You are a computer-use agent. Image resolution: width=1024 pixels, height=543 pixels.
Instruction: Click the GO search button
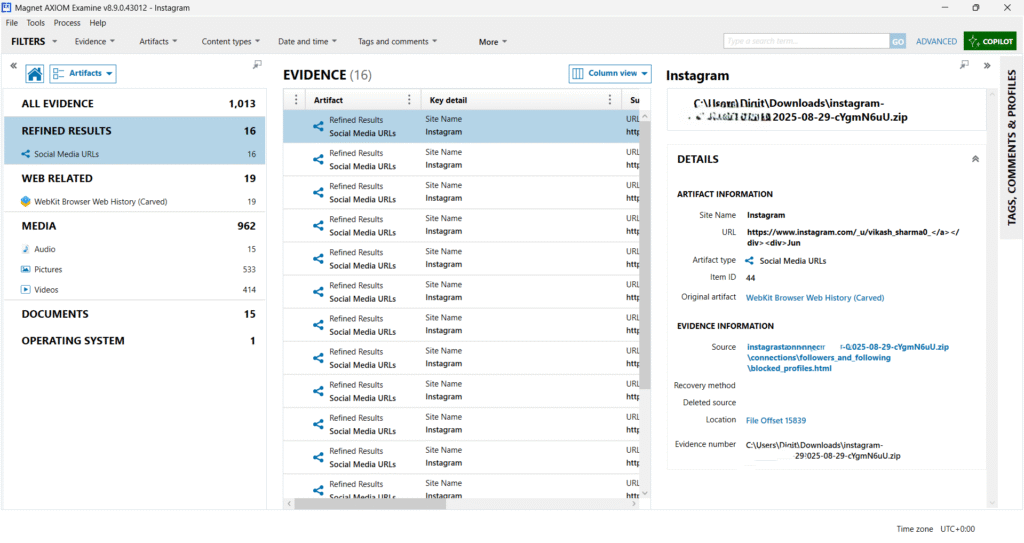point(898,41)
